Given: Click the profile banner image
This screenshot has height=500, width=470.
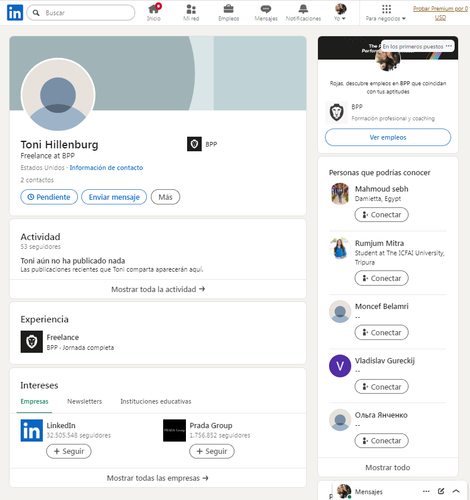Looking at the screenshot, I should [200, 73].
